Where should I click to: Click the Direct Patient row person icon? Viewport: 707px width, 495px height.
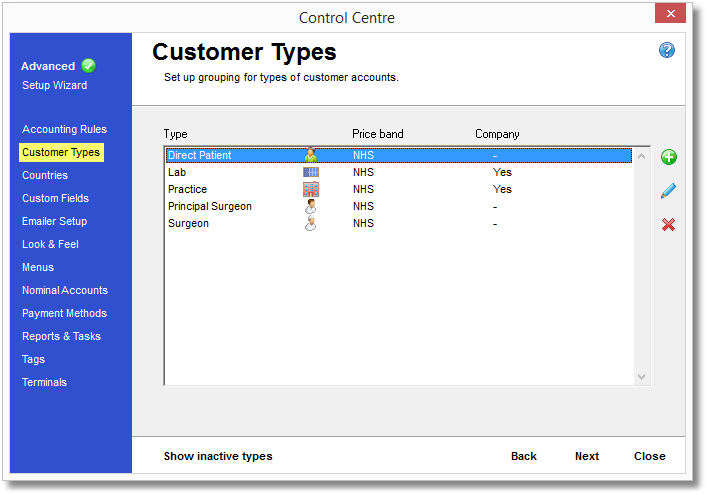point(310,155)
